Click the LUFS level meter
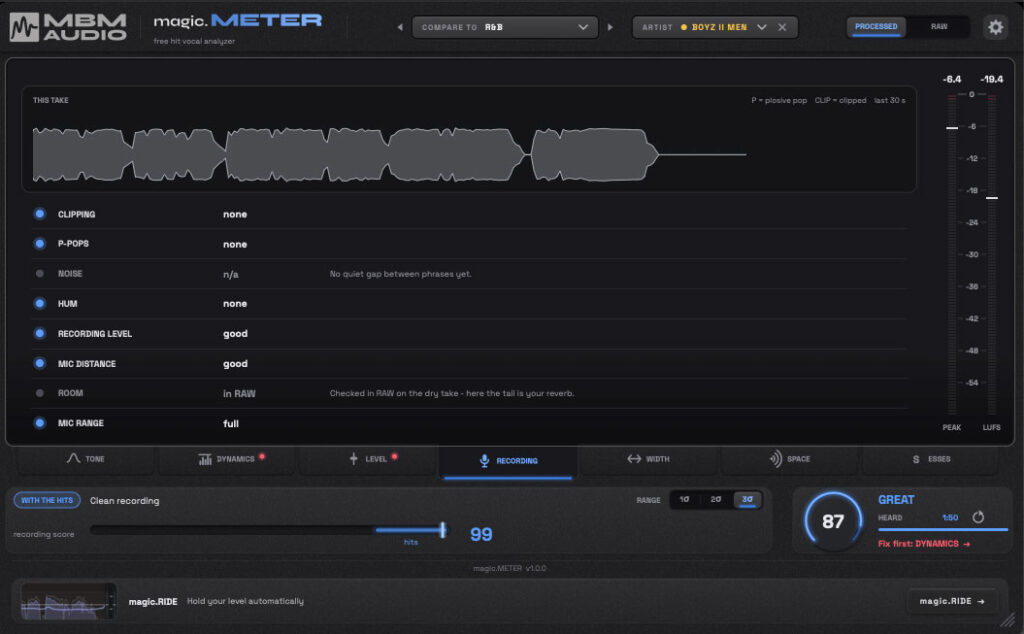The image size is (1024, 634). click(x=991, y=255)
